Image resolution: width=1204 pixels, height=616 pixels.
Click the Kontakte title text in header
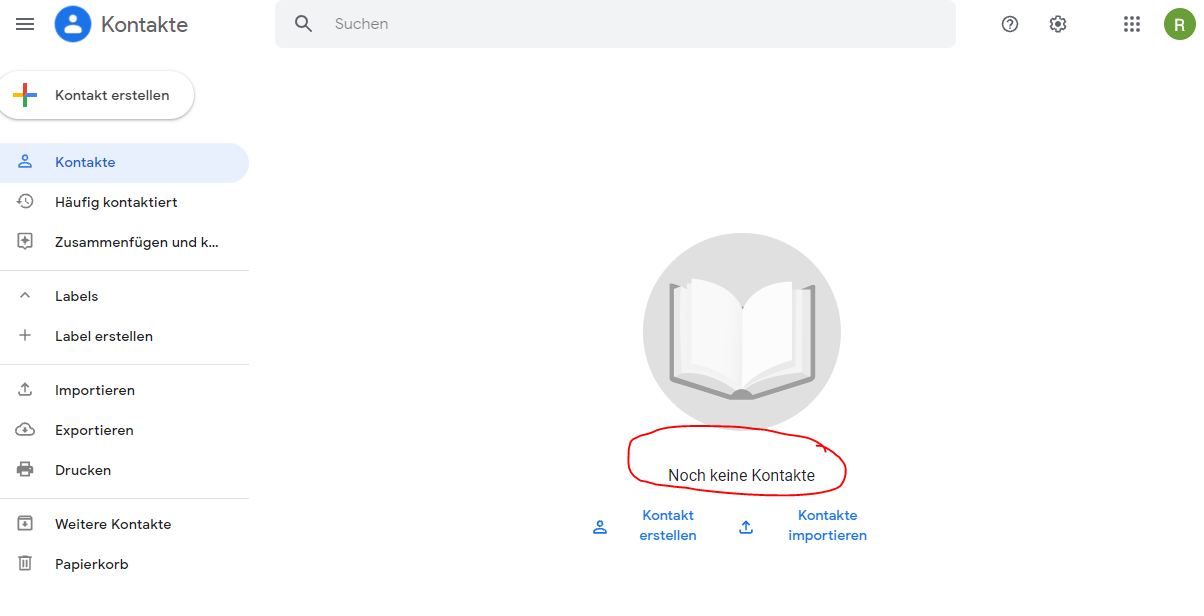point(144,25)
